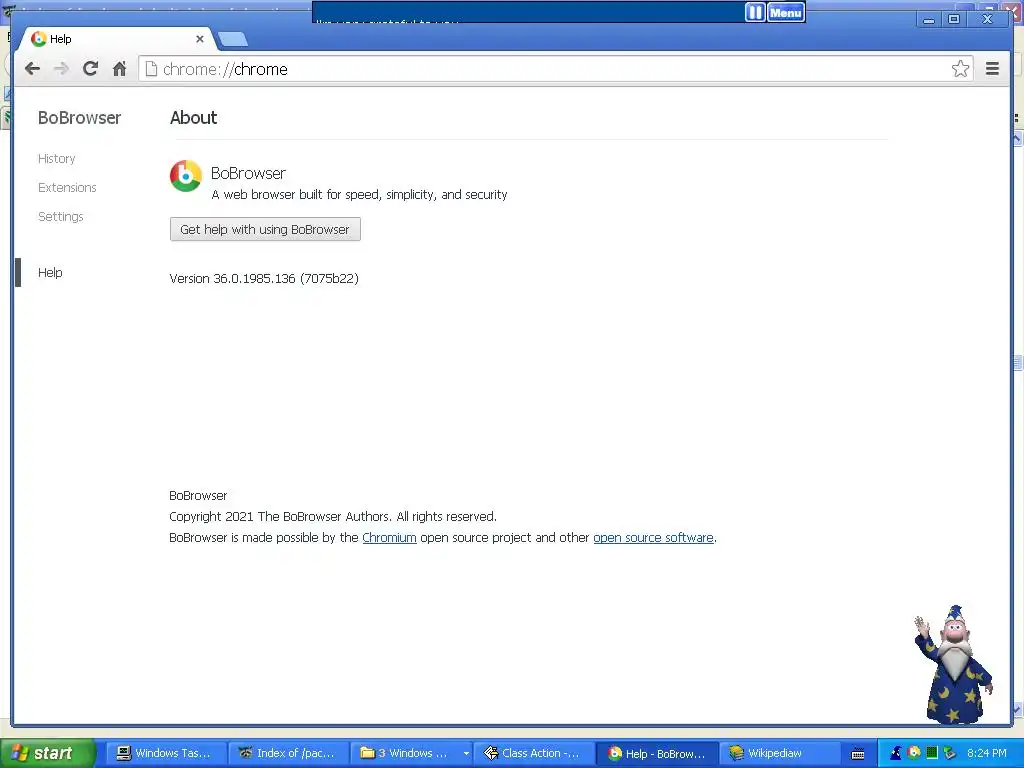Click the wizard hat tray icon
1024x768 pixels.
click(x=896, y=753)
